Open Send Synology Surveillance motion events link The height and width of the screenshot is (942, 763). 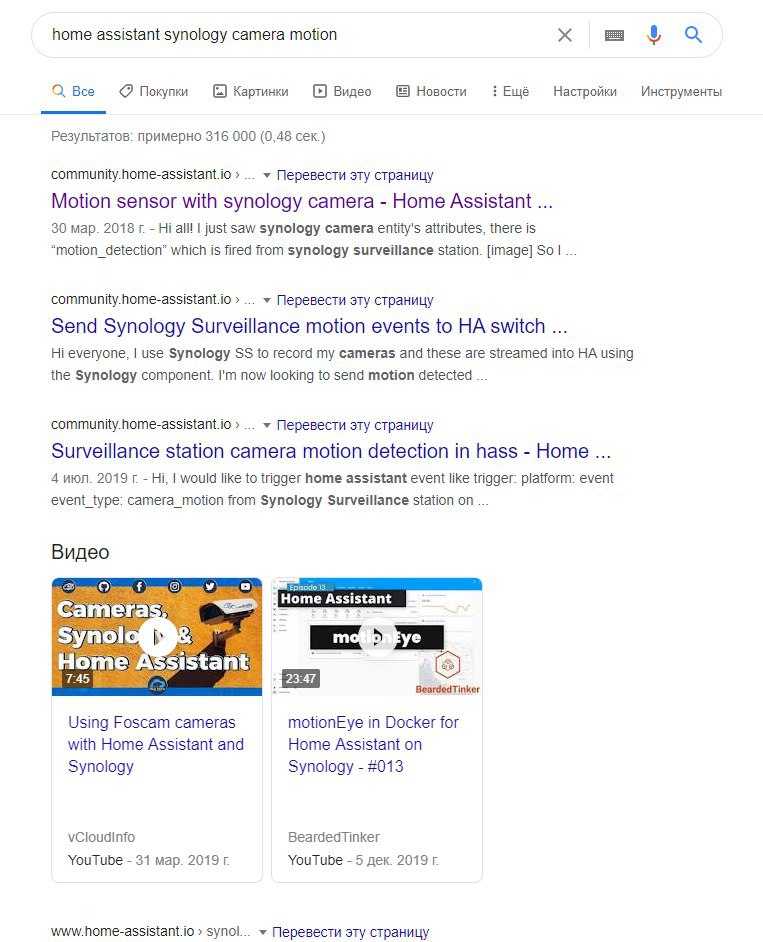(309, 326)
